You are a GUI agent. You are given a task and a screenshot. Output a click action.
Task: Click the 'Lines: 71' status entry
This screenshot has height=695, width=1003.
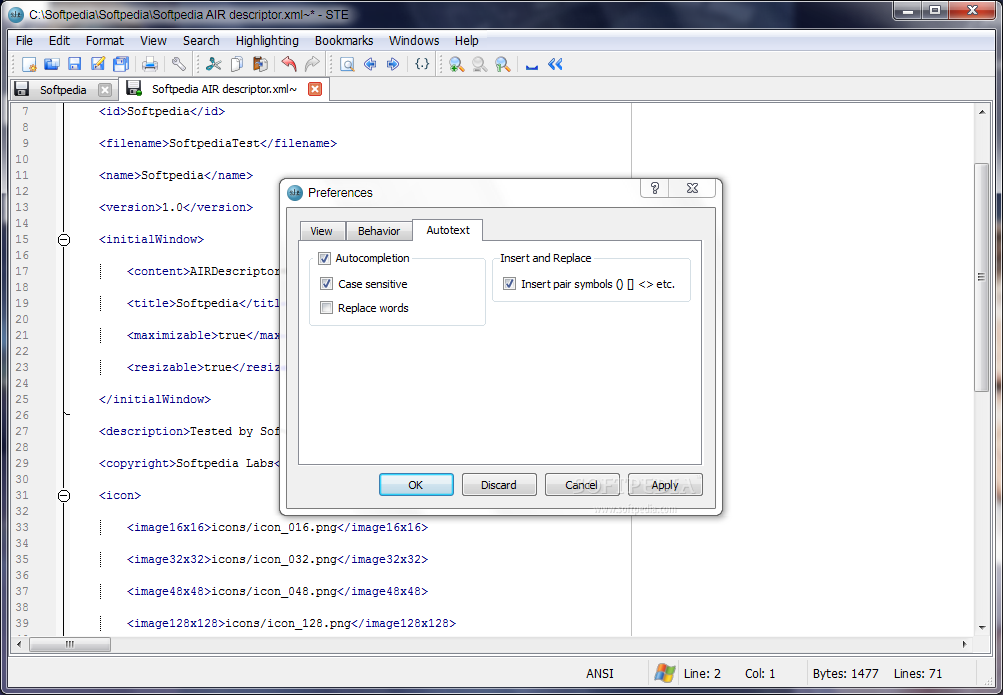pos(917,673)
